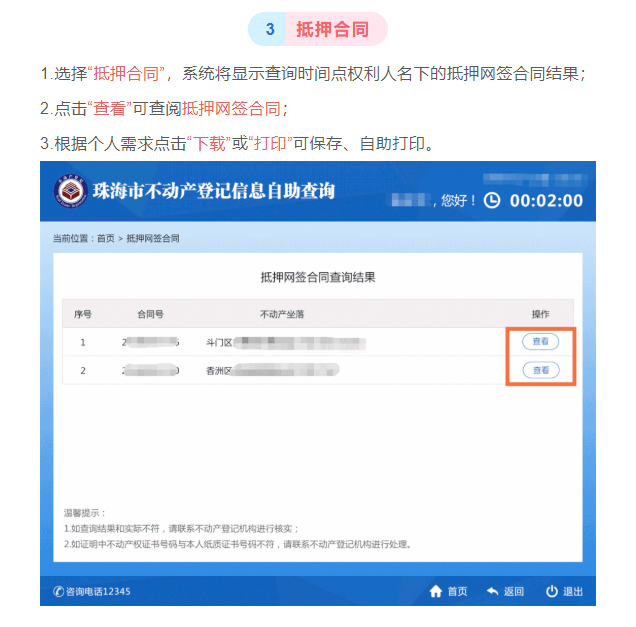The height and width of the screenshot is (627, 636).
Task: Click the 查看 button for contract row 2
Action: (x=541, y=370)
